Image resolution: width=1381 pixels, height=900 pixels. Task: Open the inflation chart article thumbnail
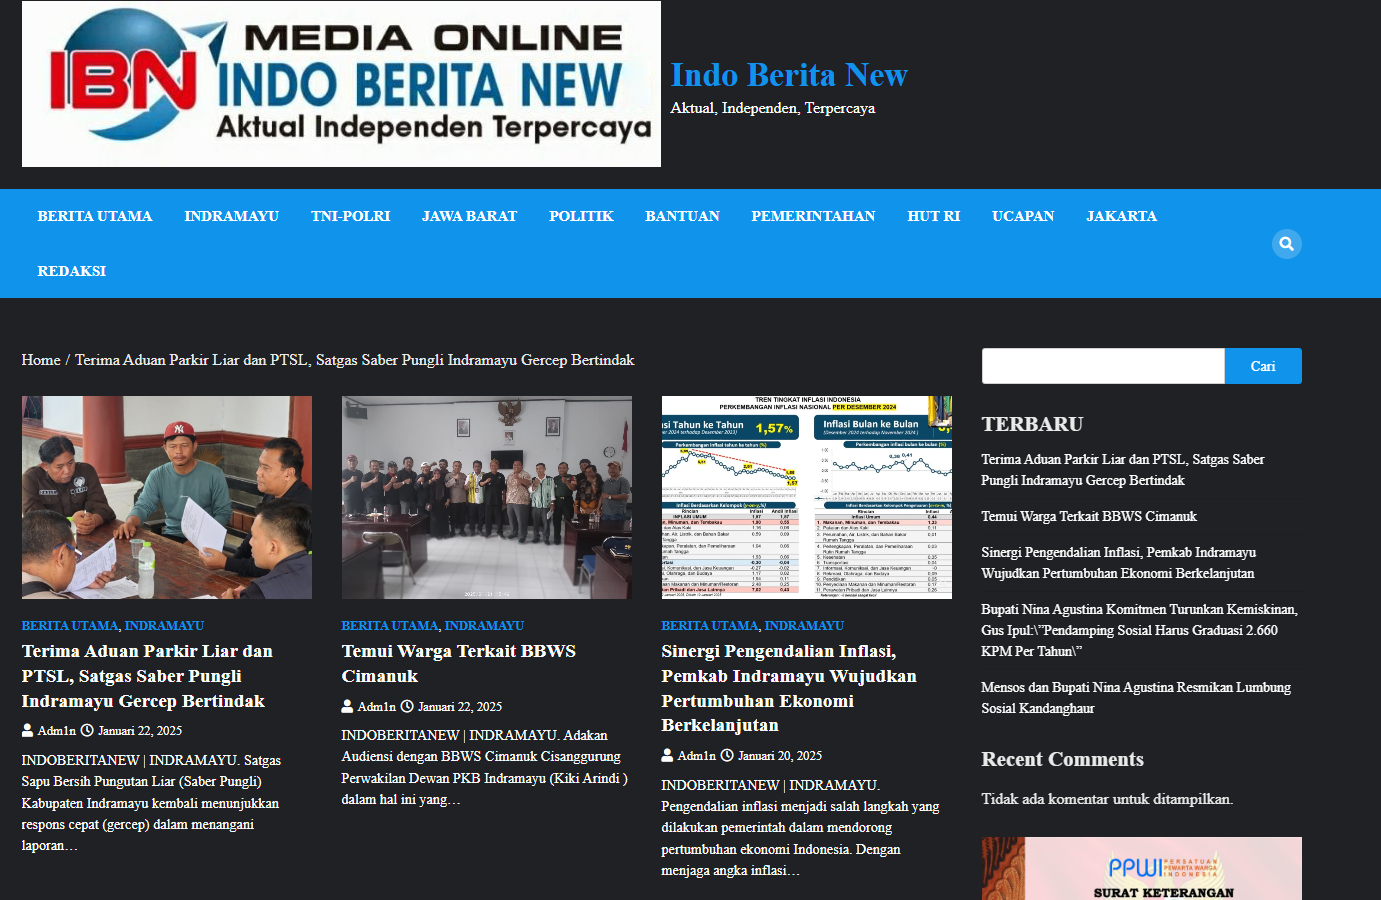click(x=806, y=497)
